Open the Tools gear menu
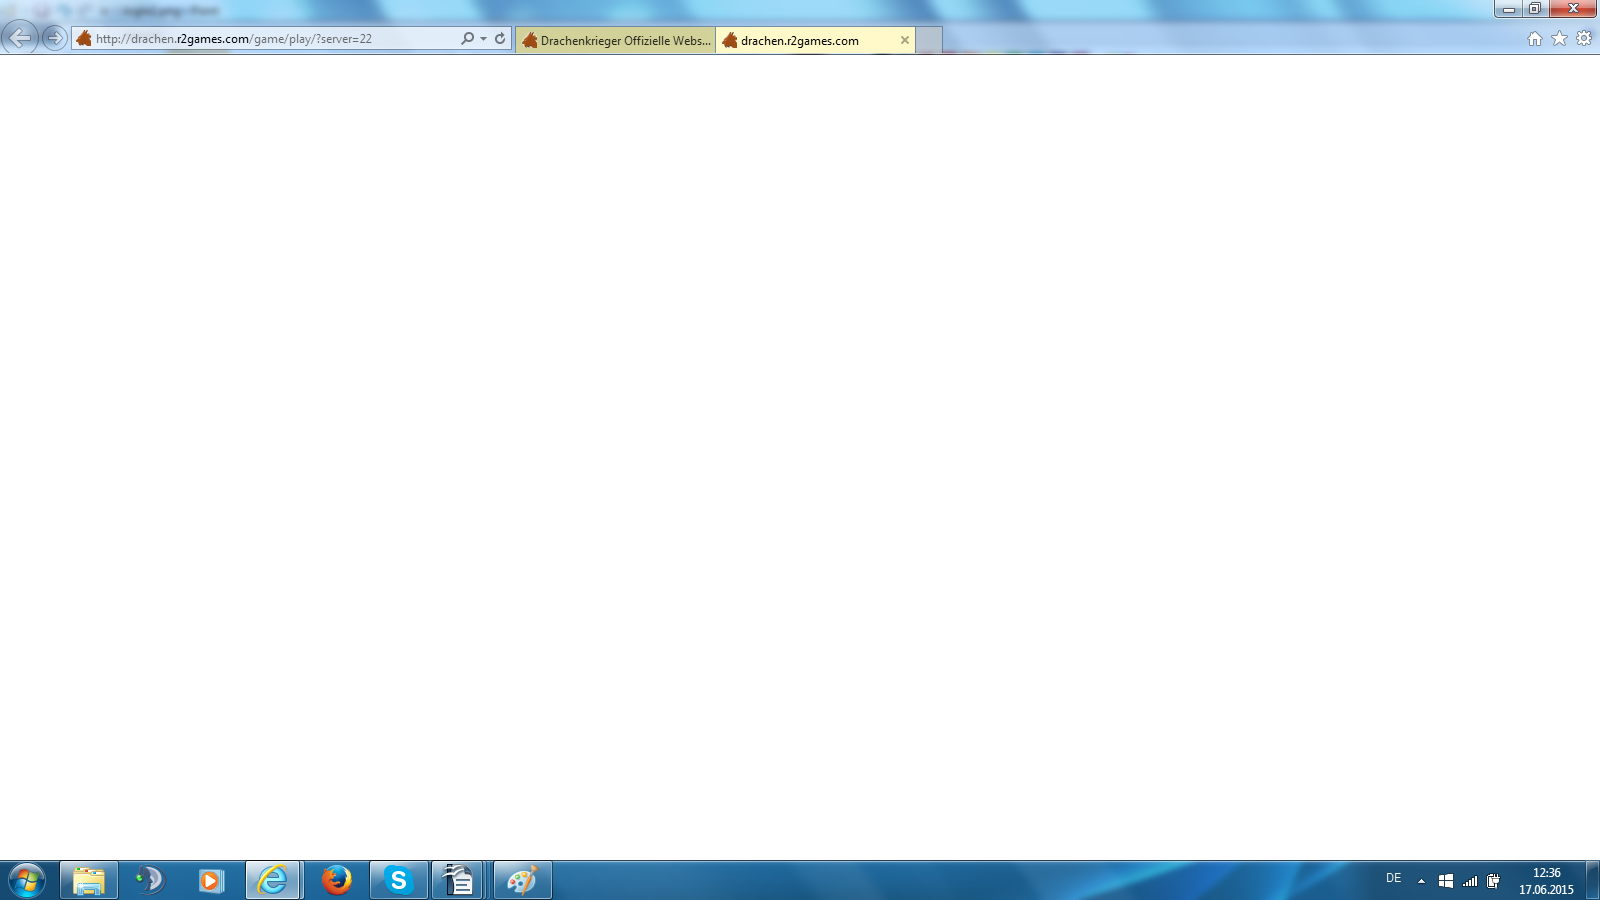1600x900 pixels. click(x=1584, y=39)
